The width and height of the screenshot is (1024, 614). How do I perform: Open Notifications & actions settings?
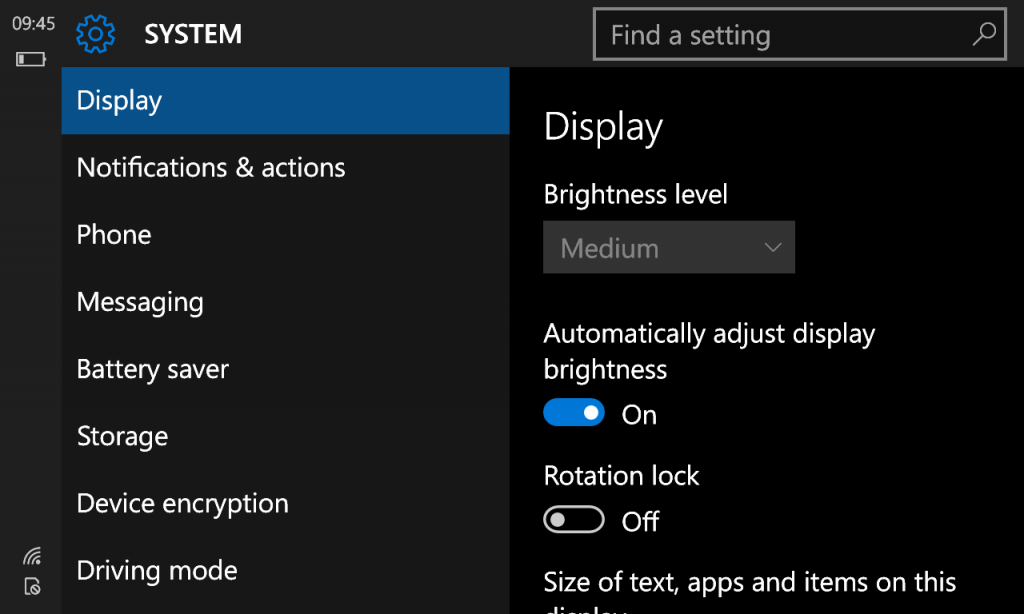click(x=285, y=168)
